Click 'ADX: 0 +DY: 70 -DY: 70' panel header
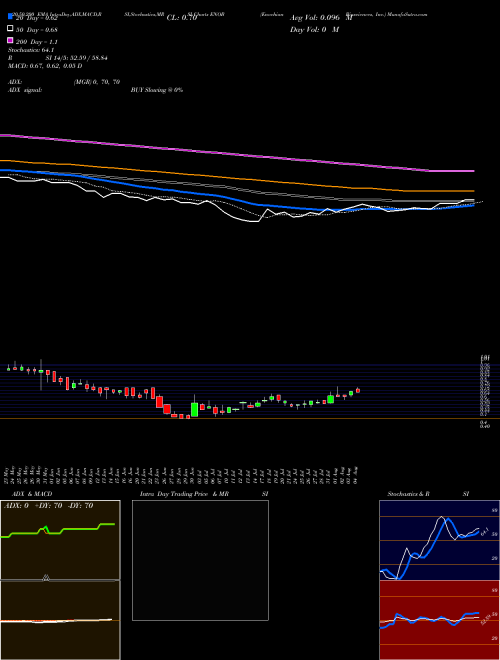The width and height of the screenshot is (500, 660). 48,506
